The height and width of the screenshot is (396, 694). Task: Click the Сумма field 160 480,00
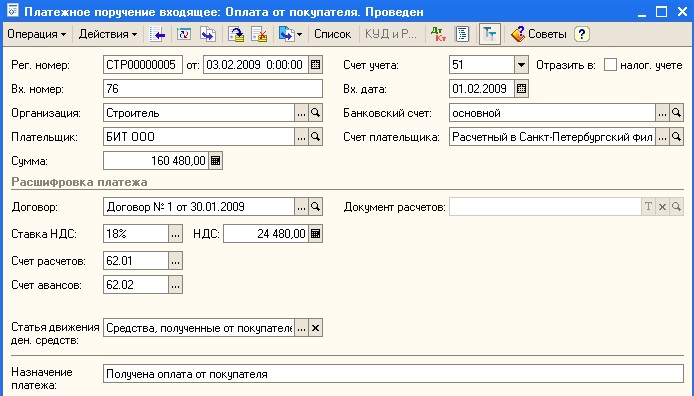(156, 161)
